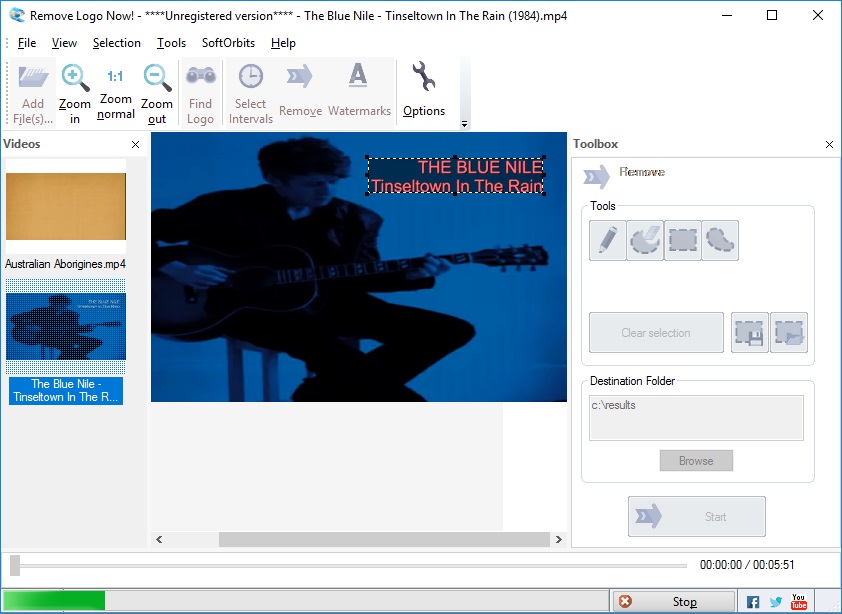Click the Zoom in magnifier

(75, 92)
